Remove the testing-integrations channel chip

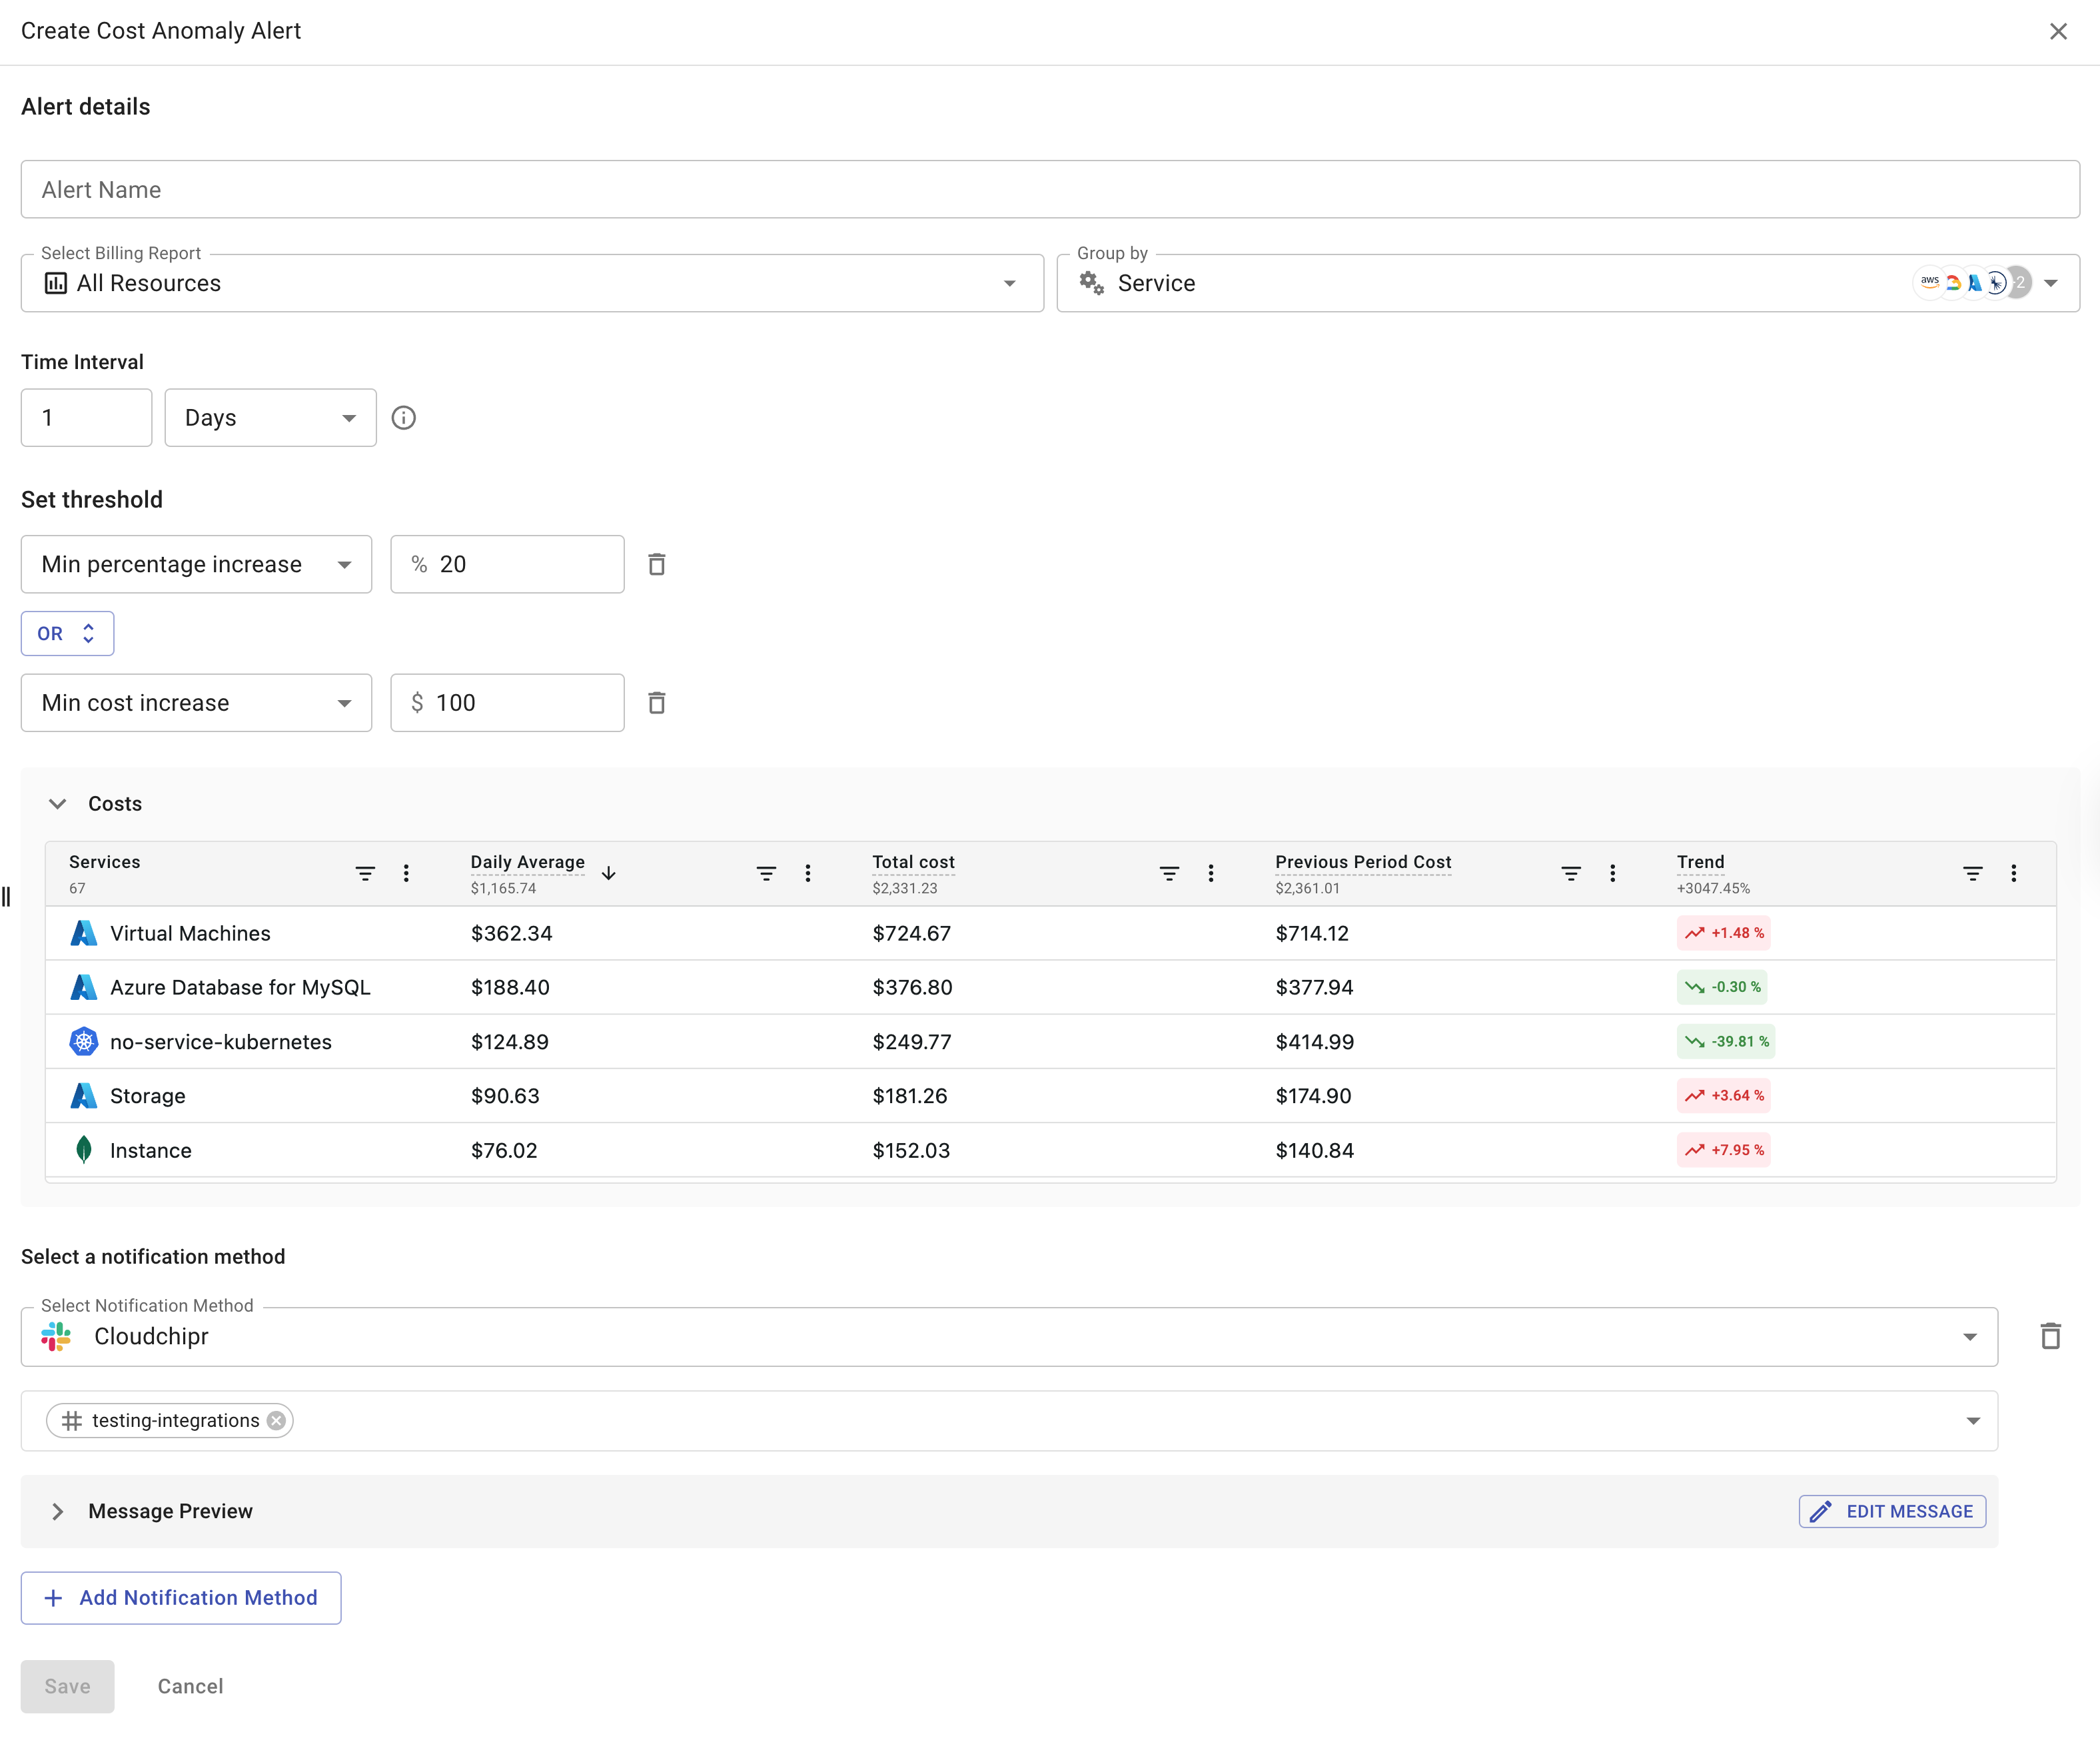(x=276, y=1420)
